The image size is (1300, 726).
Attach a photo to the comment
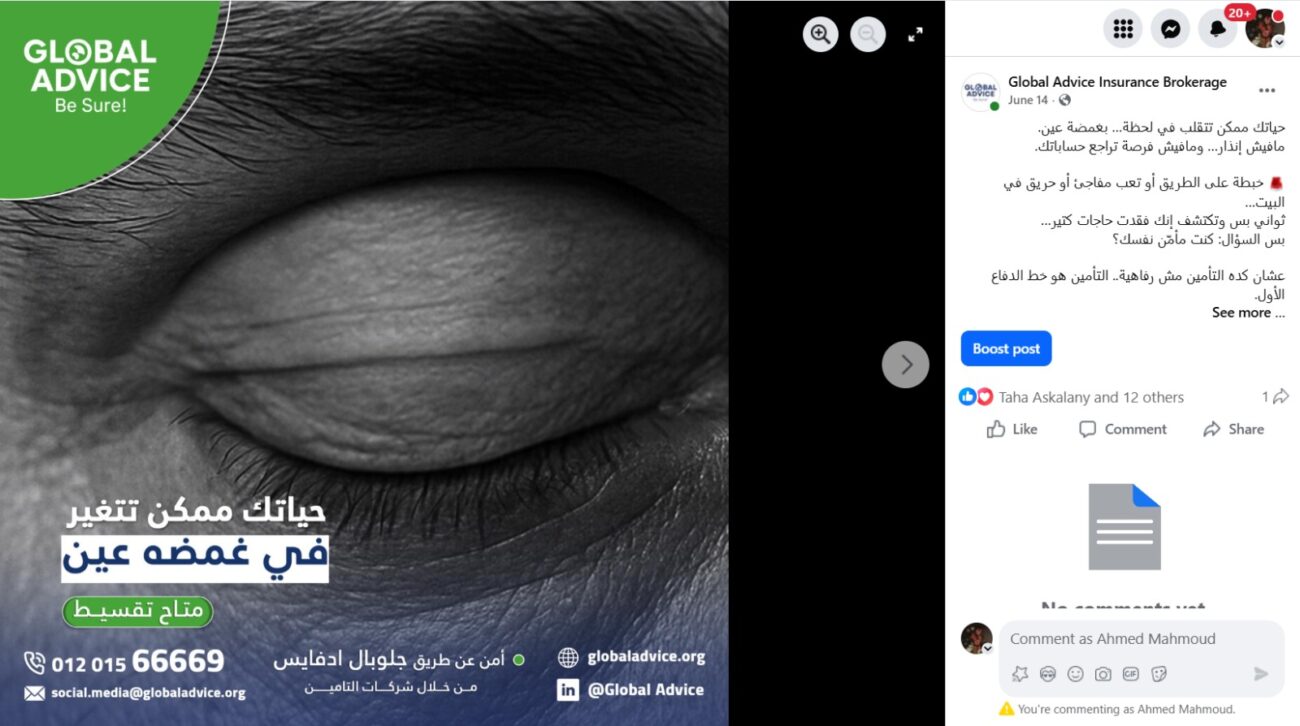click(1103, 674)
